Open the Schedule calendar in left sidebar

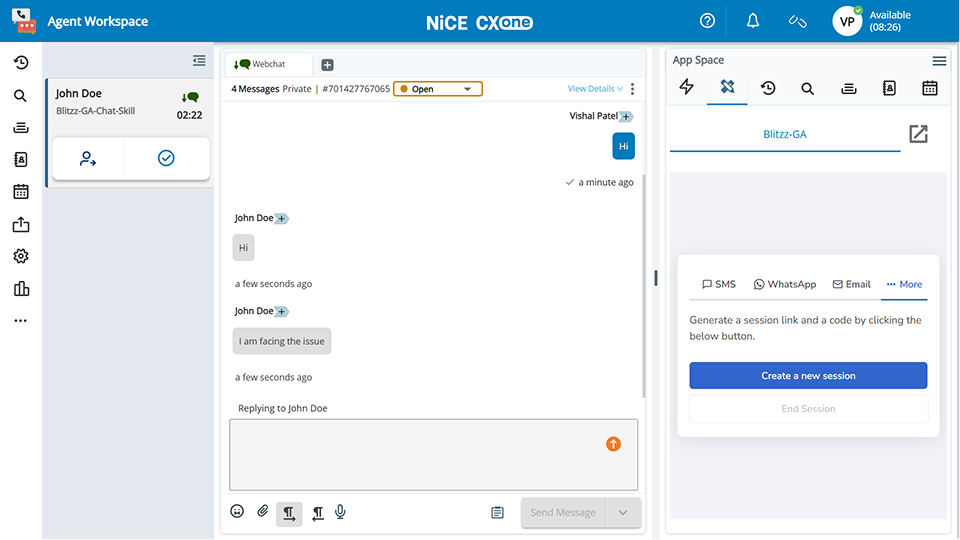coord(21,192)
